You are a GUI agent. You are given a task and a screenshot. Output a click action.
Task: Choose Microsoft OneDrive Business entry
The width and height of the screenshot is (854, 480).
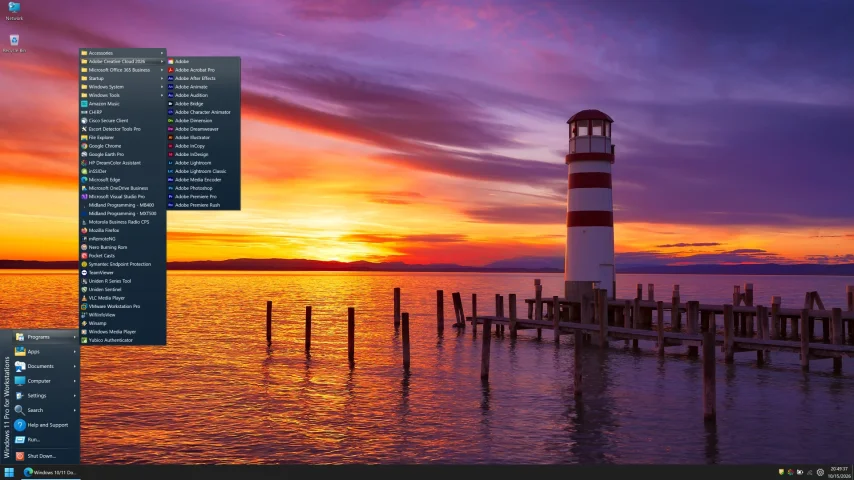[123, 188]
